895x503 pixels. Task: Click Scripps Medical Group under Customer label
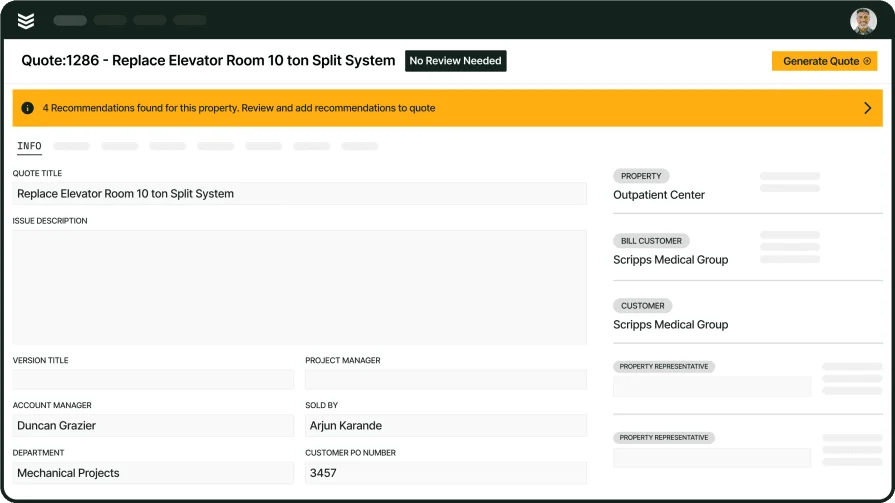coord(670,325)
